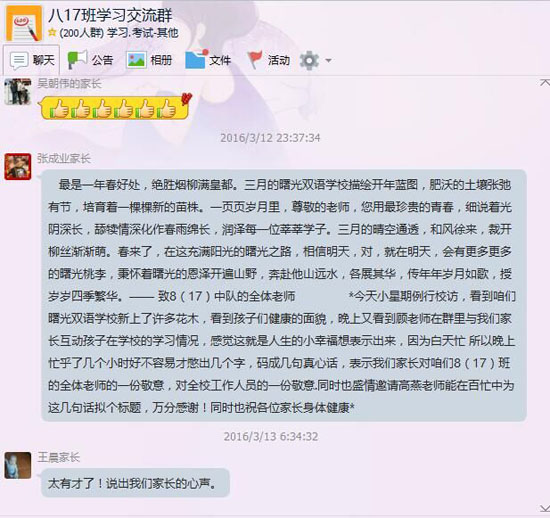The width and height of the screenshot is (550, 518).
Task: Click the sender name 张成业家长
Action: point(64,158)
